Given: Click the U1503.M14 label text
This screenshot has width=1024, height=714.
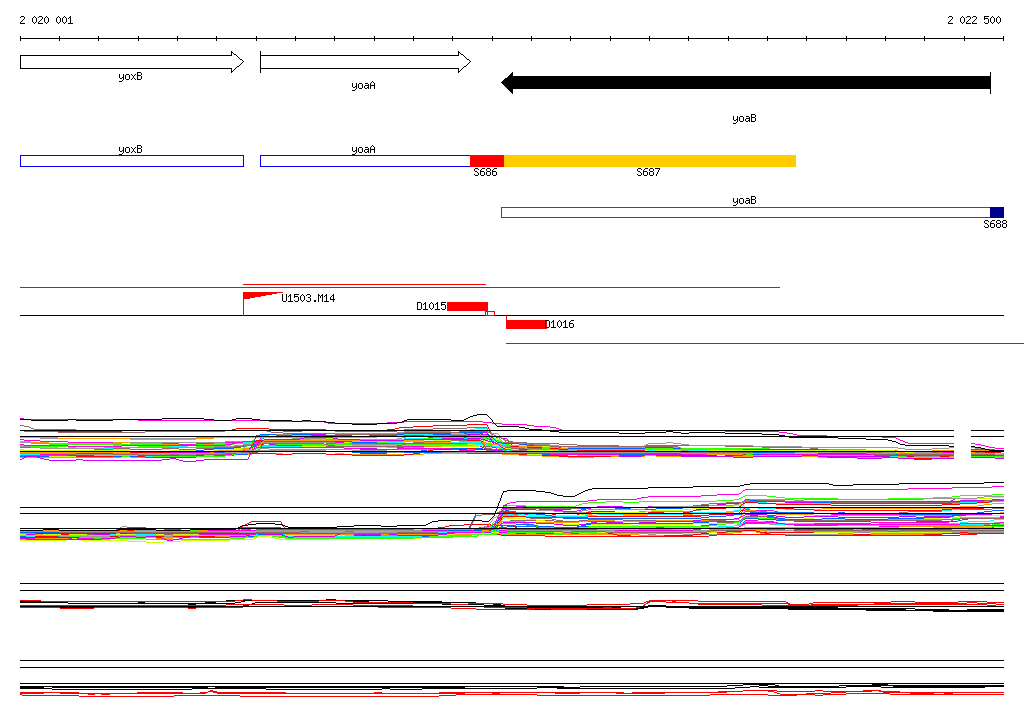Looking at the screenshot, I should point(308,299).
